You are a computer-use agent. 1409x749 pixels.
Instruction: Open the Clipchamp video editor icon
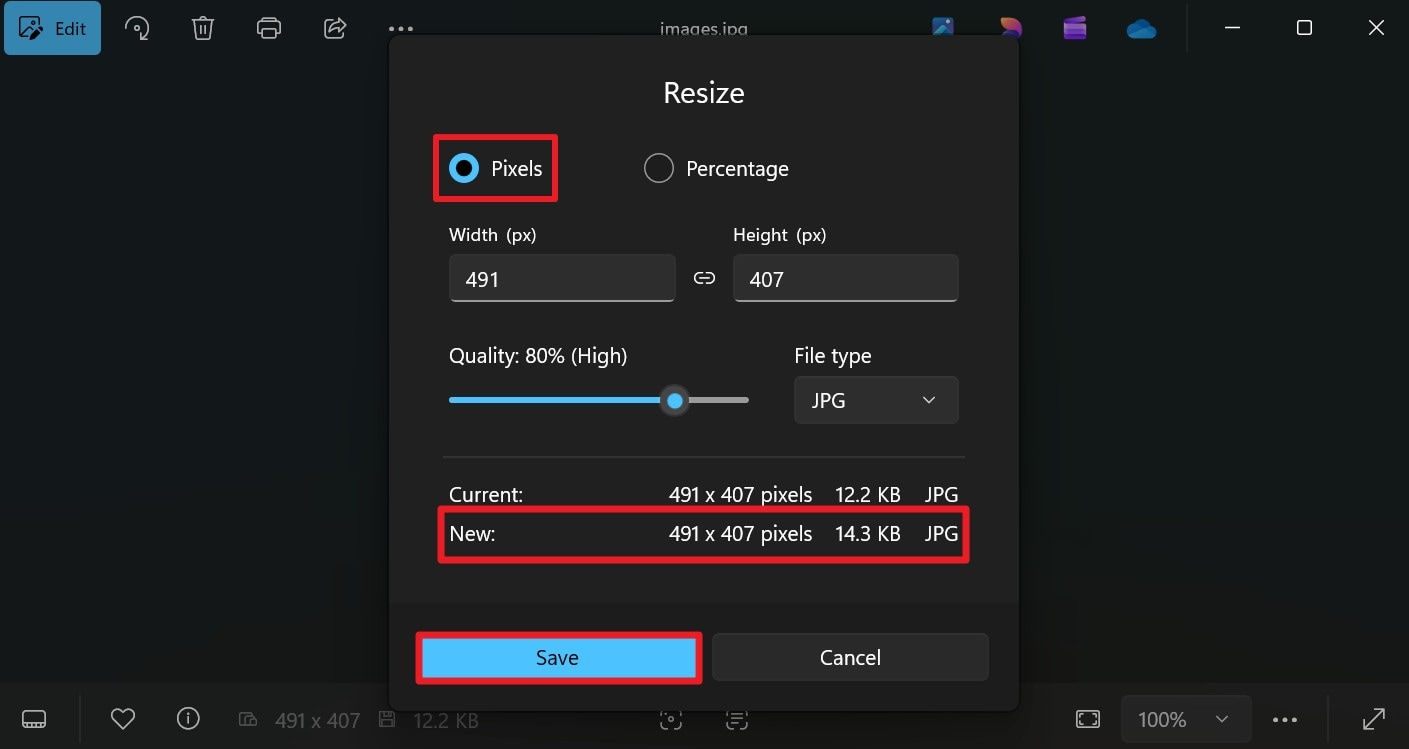(1075, 28)
